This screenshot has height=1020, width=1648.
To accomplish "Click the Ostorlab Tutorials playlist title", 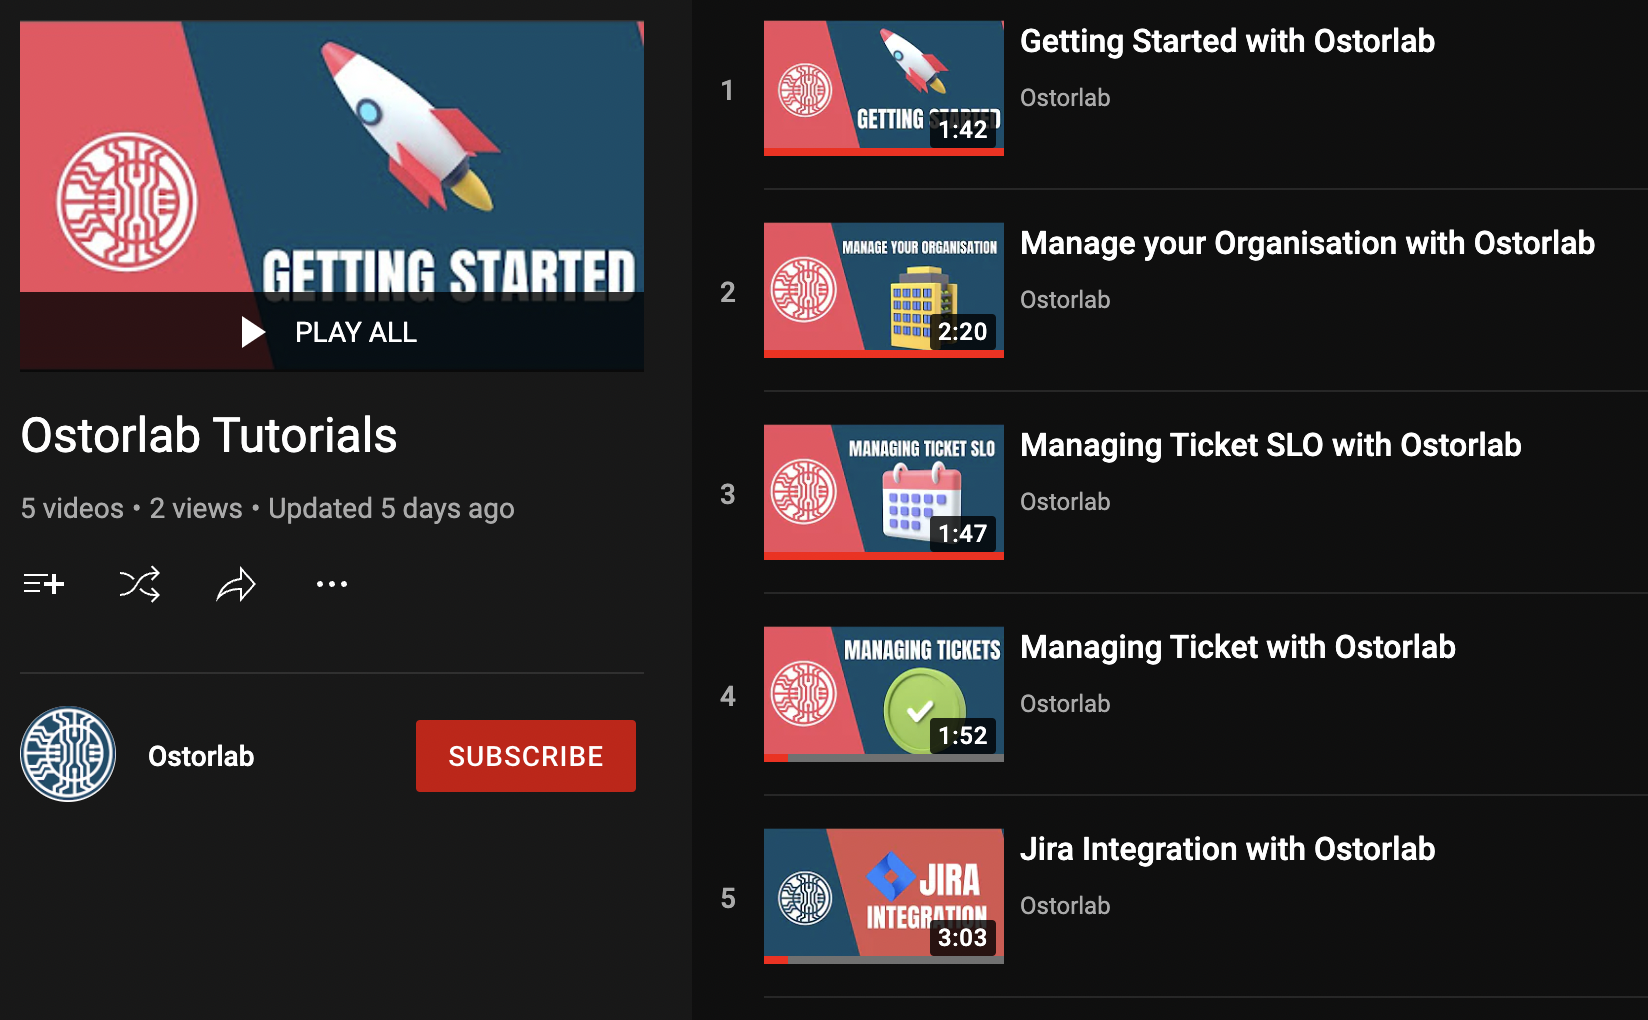I will click(209, 436).
